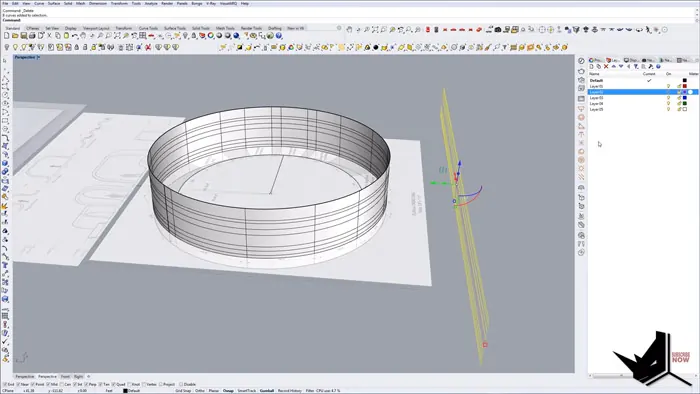Click the blue color swatch of Layer 03

[684, 98]
